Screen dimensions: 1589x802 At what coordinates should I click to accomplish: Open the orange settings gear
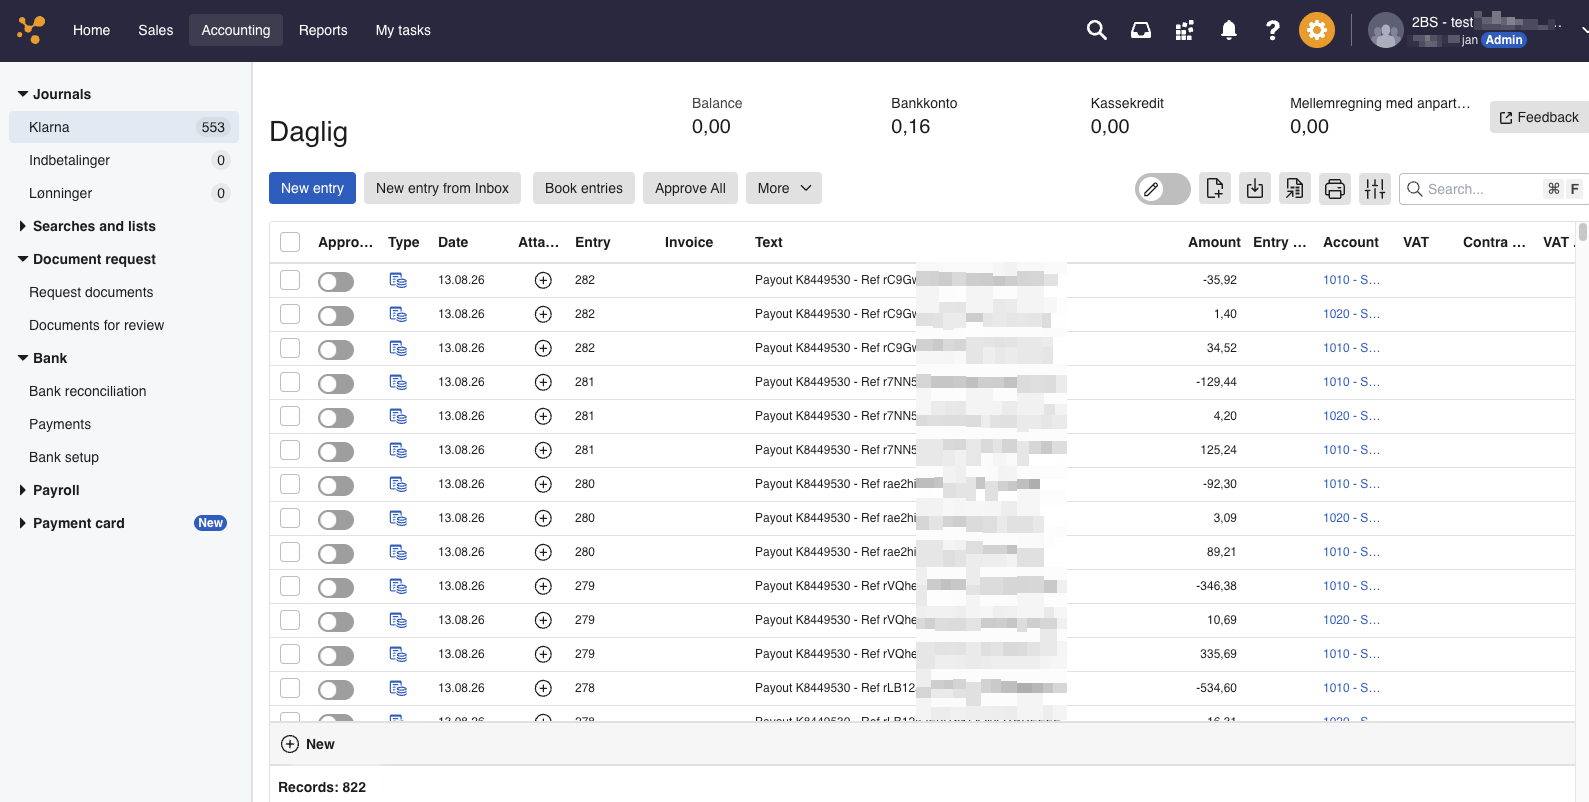1316,30
